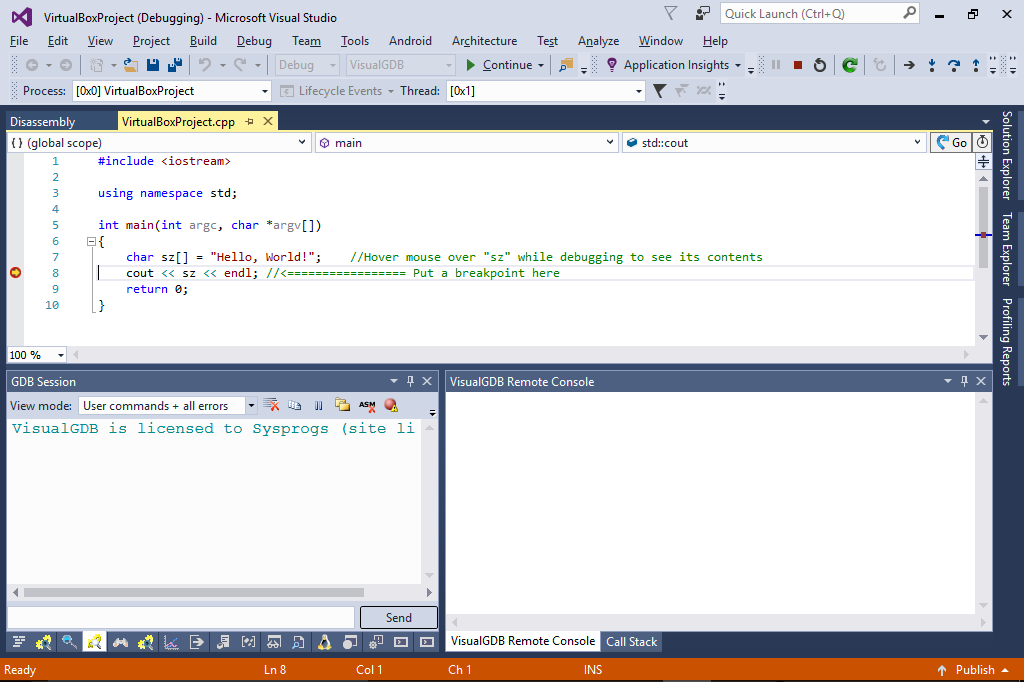
Task: Stop debugging with the red square icon
Action: tap(798, 65)
